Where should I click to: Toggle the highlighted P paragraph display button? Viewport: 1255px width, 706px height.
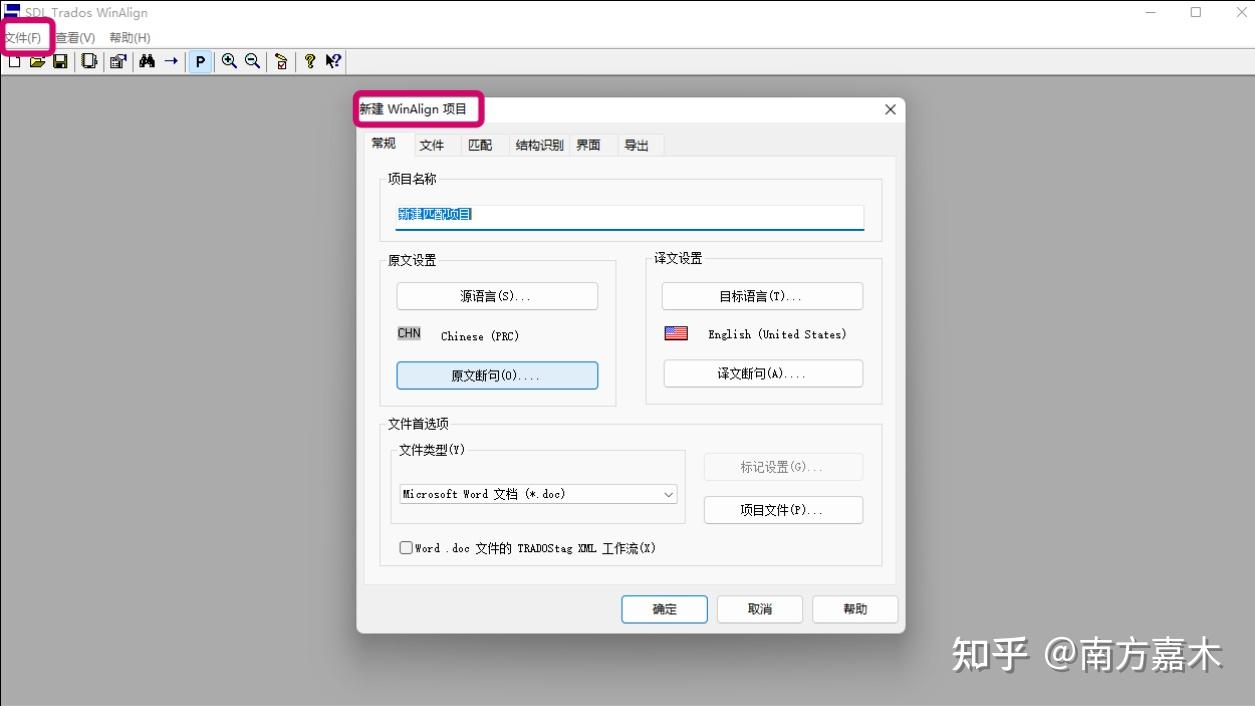click(199, 61)
